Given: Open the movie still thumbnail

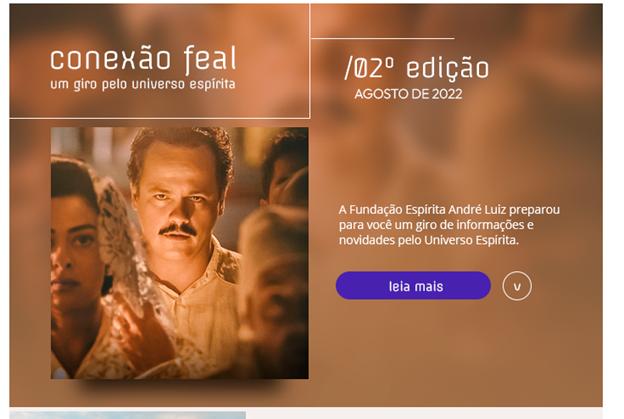Looking at the screenshot, I should click(179, 253).
